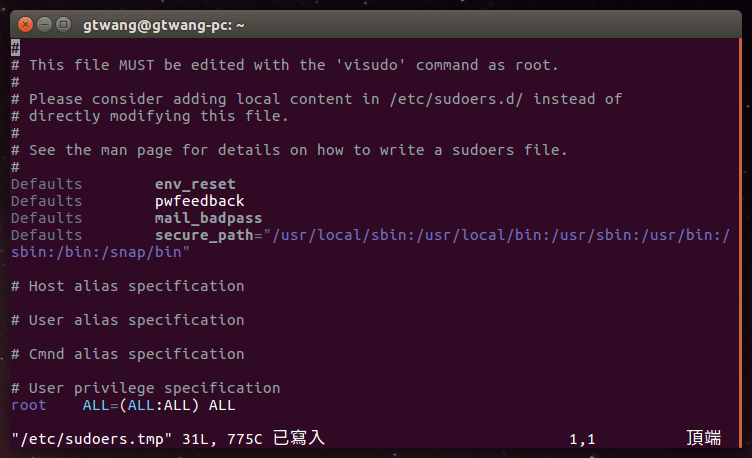Click the 1,1 cursor position indicator
752x458 pixels.
[x=582, y=439]
